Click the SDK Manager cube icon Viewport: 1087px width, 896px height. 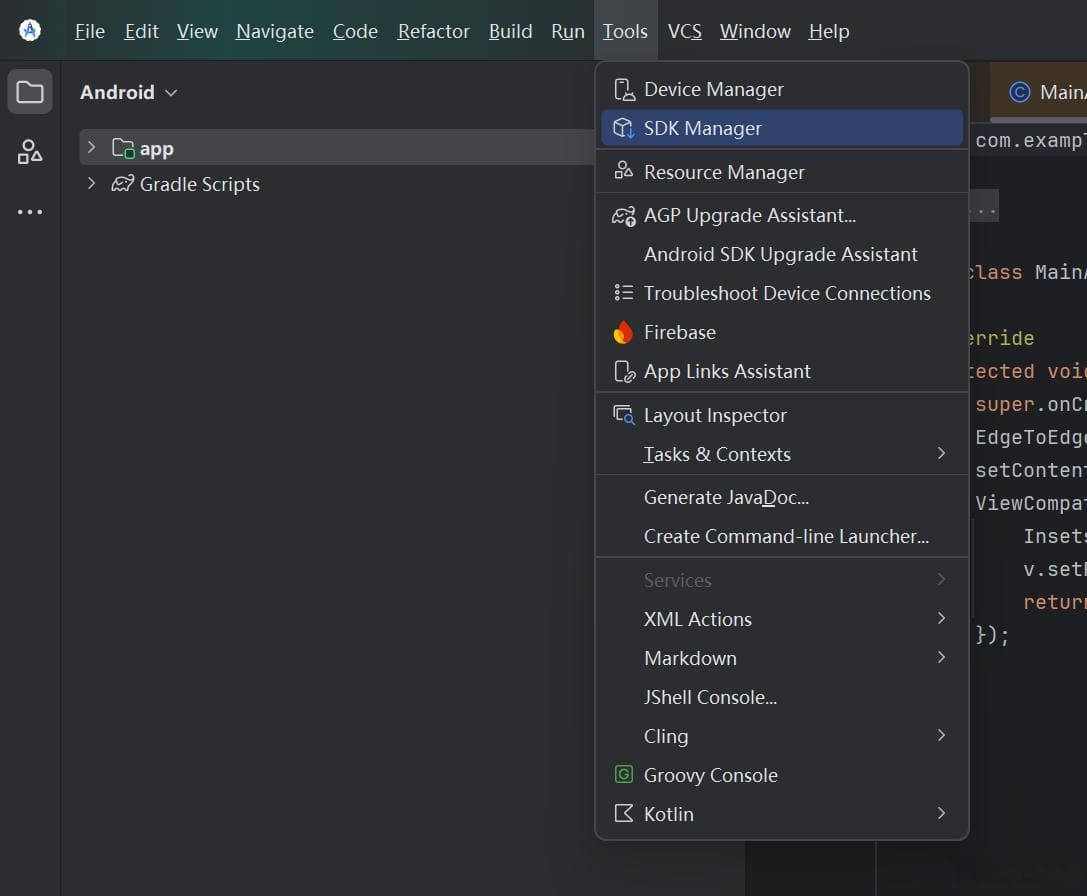click(x=624, y=128)
